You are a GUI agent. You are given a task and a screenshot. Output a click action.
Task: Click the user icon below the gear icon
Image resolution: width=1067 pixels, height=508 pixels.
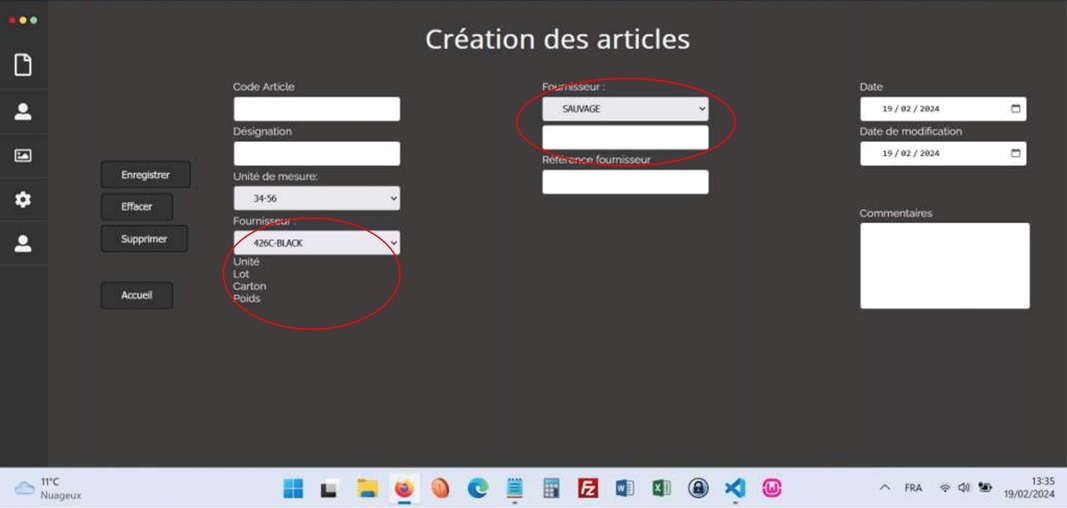pos(23,243)
